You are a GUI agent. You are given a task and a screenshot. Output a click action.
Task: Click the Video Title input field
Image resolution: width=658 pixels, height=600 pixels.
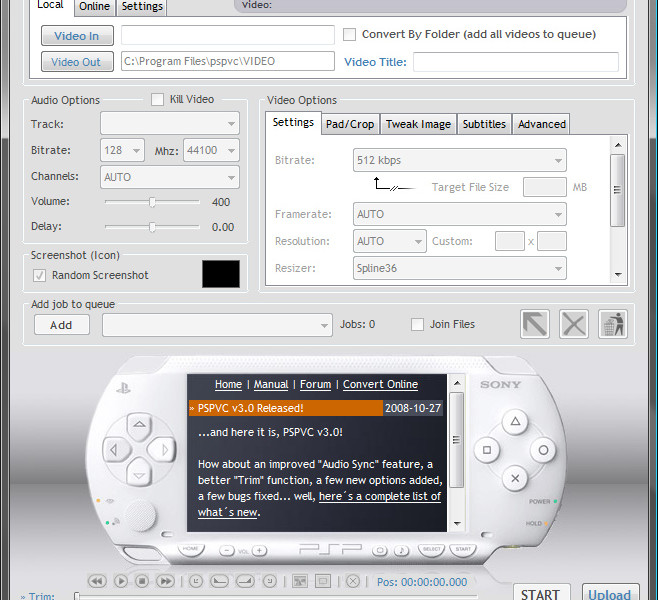(x=516, y=62)
